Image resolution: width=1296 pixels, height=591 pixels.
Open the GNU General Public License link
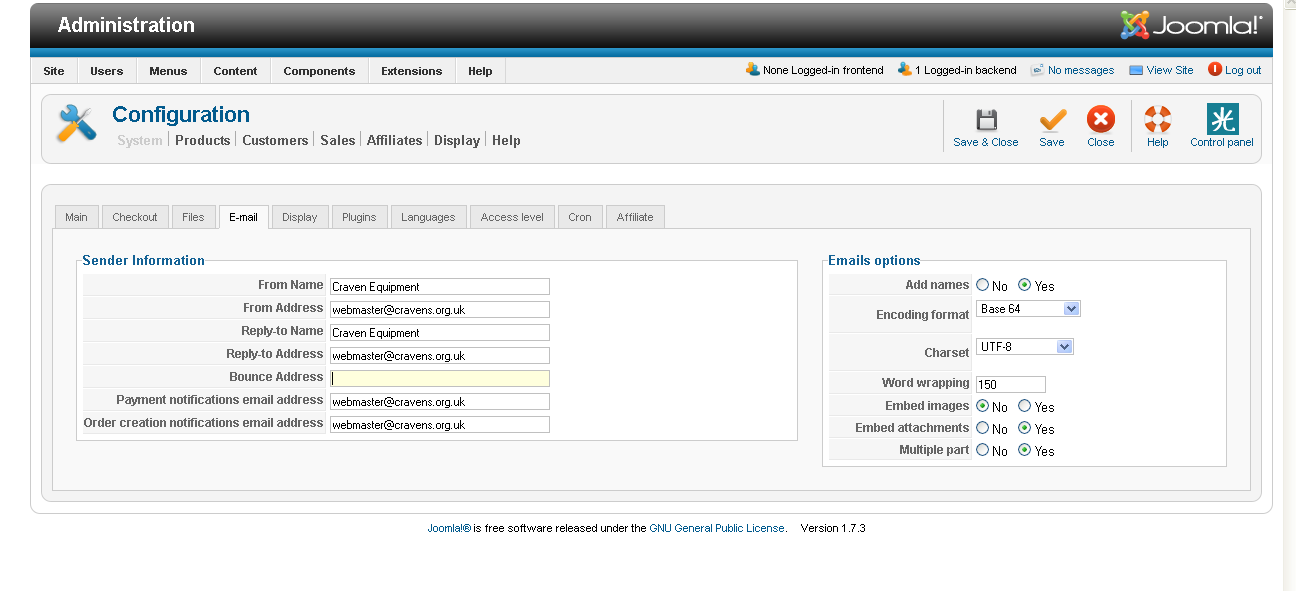pos(717,528)
